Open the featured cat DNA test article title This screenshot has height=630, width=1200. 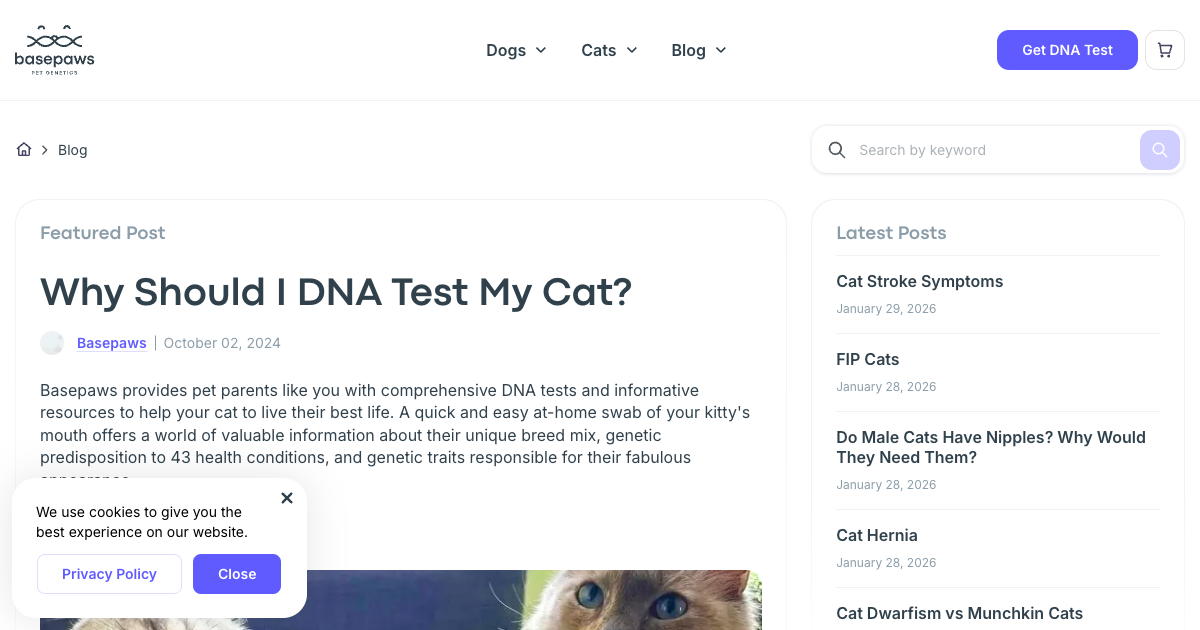pyautogui.click(x=336, y=292)
